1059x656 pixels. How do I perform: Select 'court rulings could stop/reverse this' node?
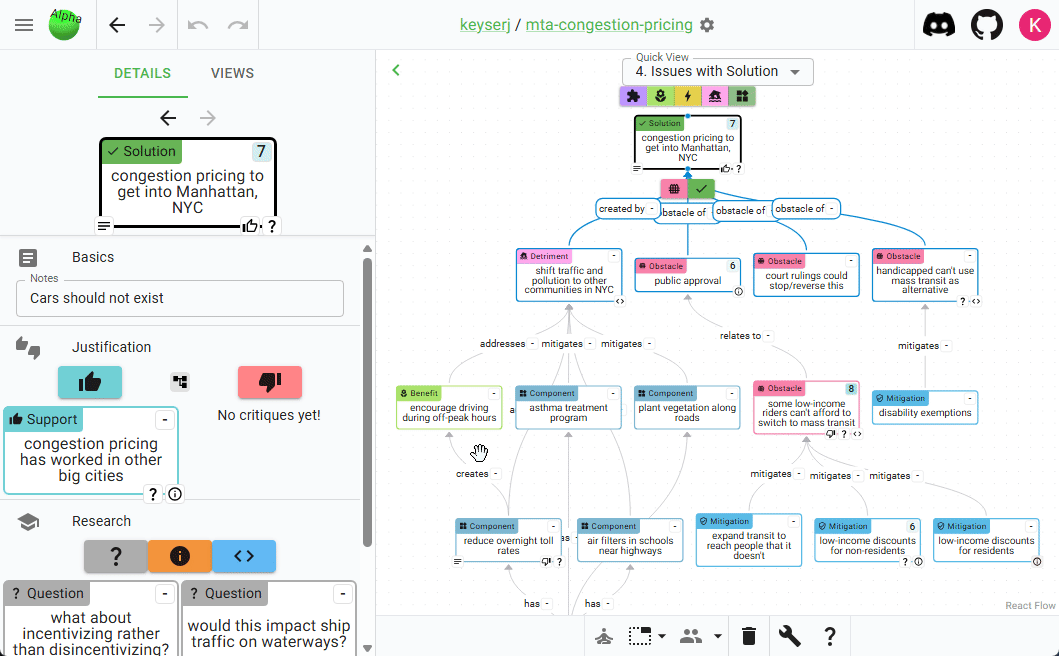point(806,275)
